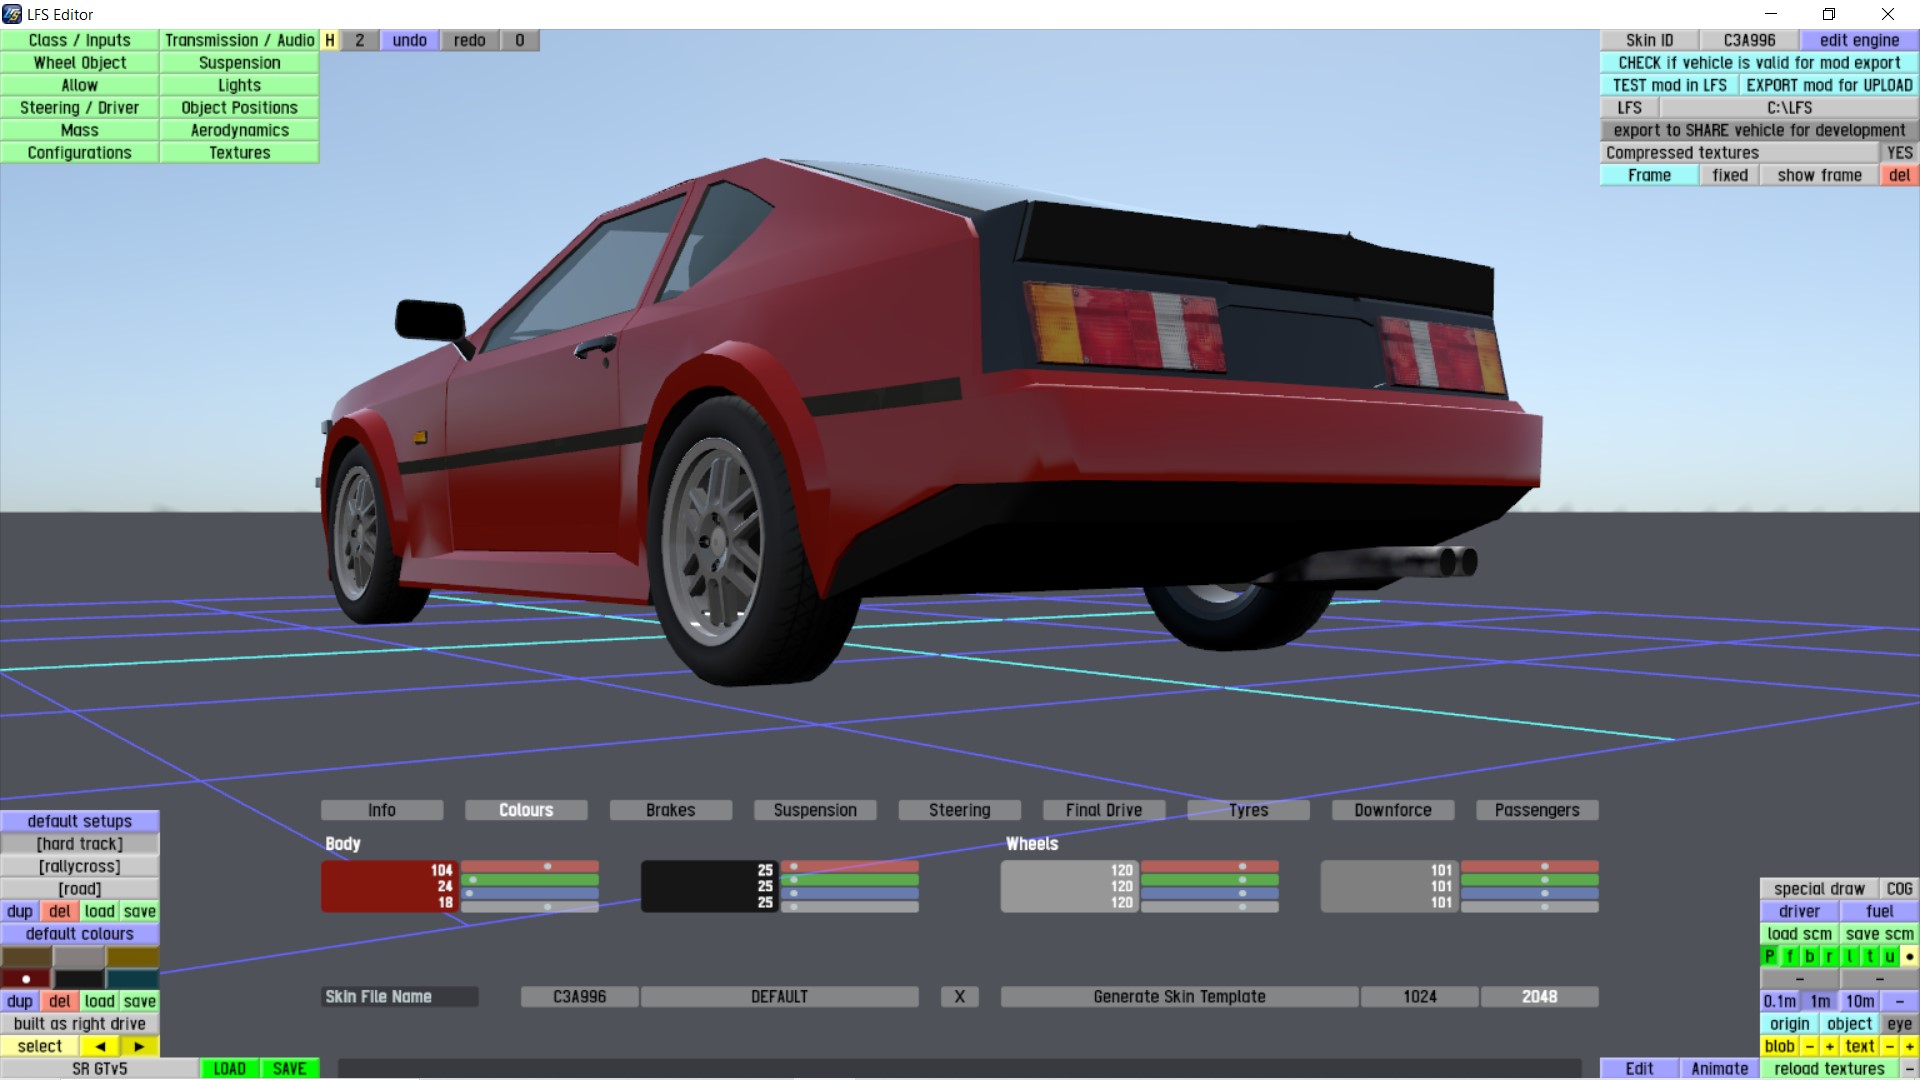Screen dimensions: 1920x1080
Task: Click the H button beside Transmission / Audio
Action: pyautogui.click(x=329, y=40)
